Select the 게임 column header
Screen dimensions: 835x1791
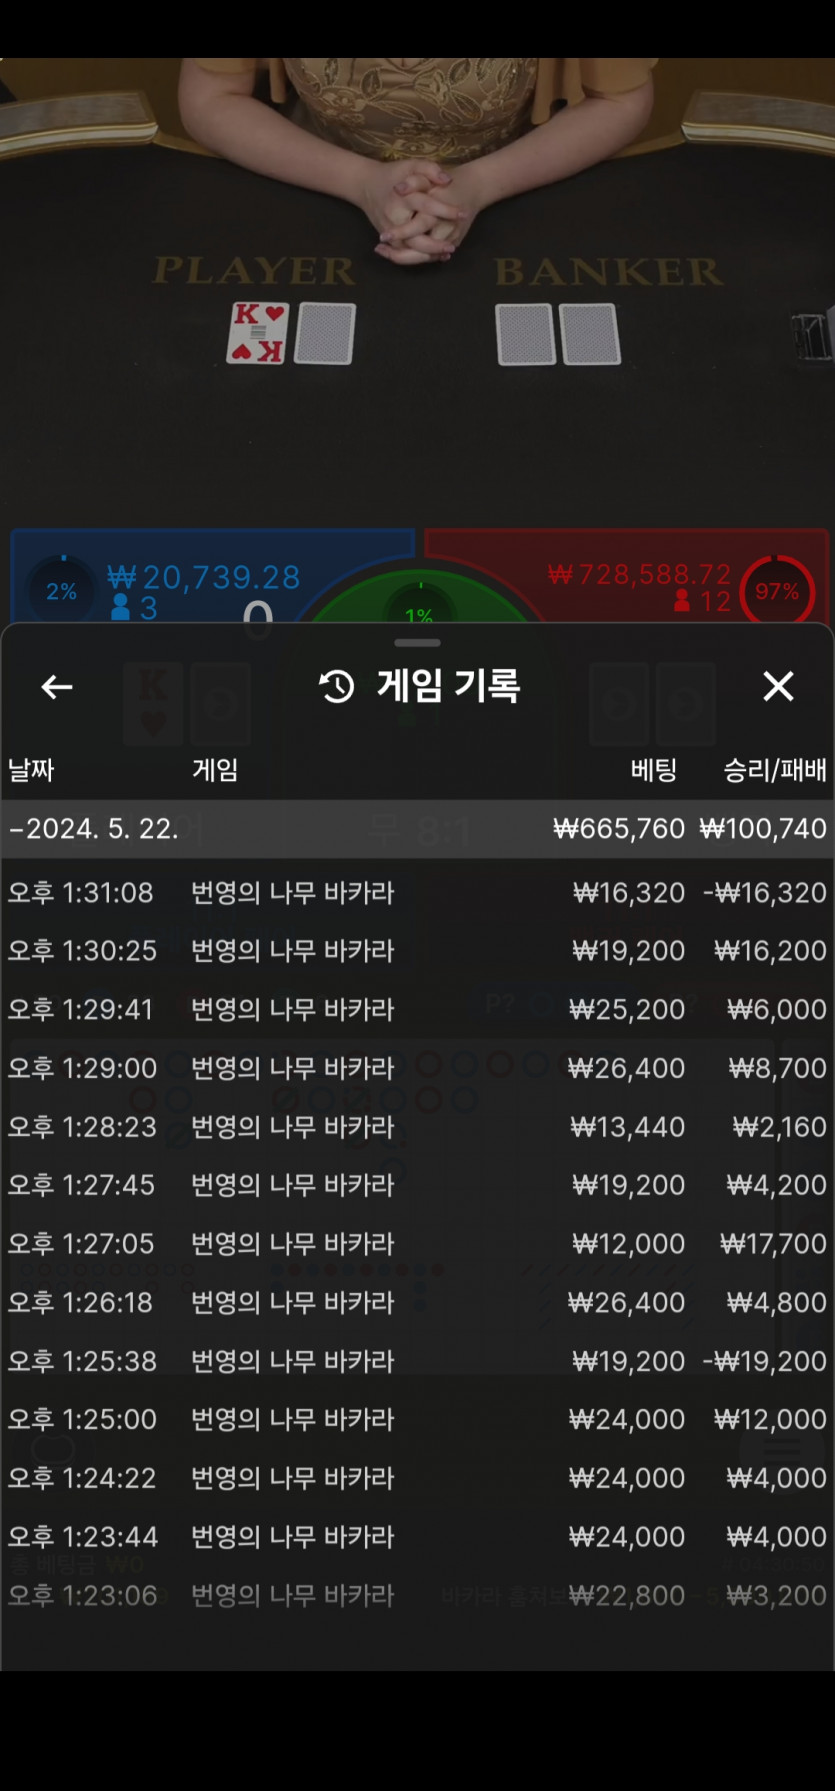coord(215,770)
